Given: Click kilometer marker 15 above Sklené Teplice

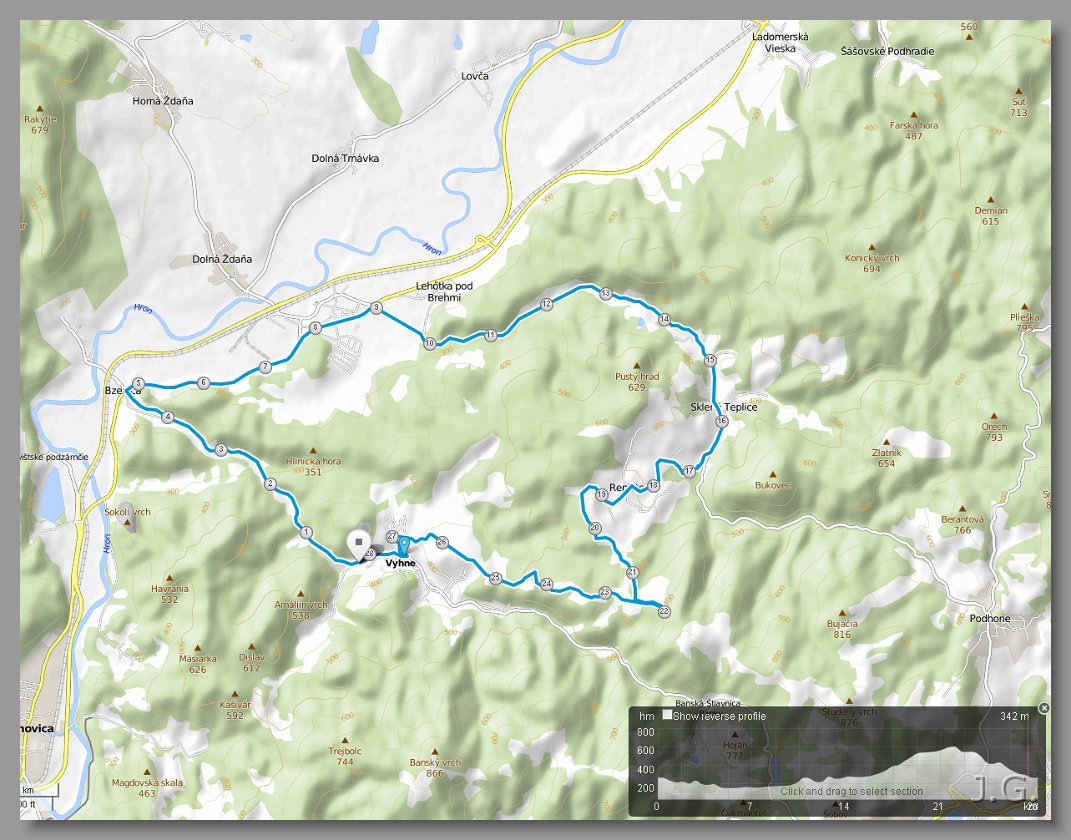Looking at the screenshot, I should pyautogui.click(x=710, y=360).
